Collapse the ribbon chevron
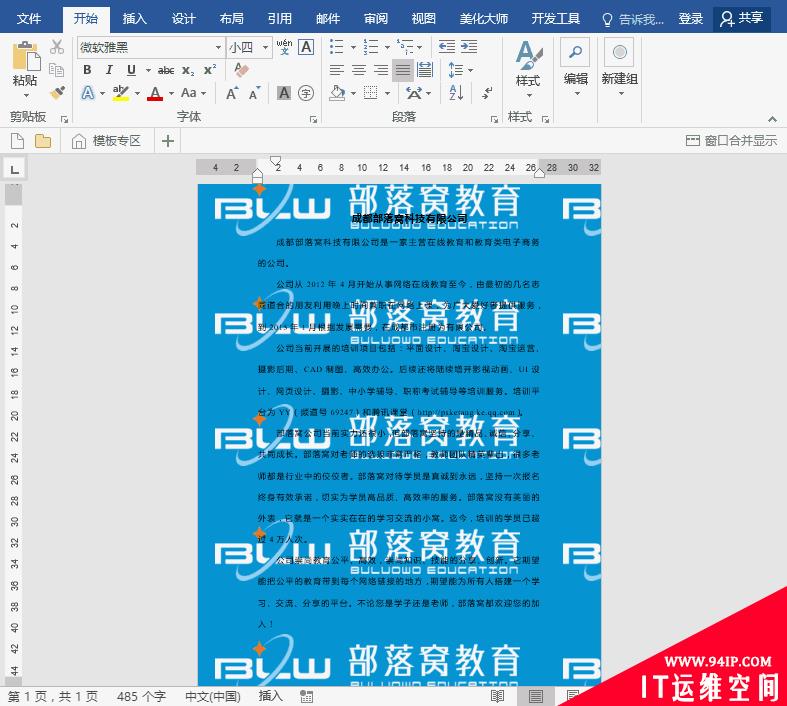The image size is (787, 706). click(772, 119)
